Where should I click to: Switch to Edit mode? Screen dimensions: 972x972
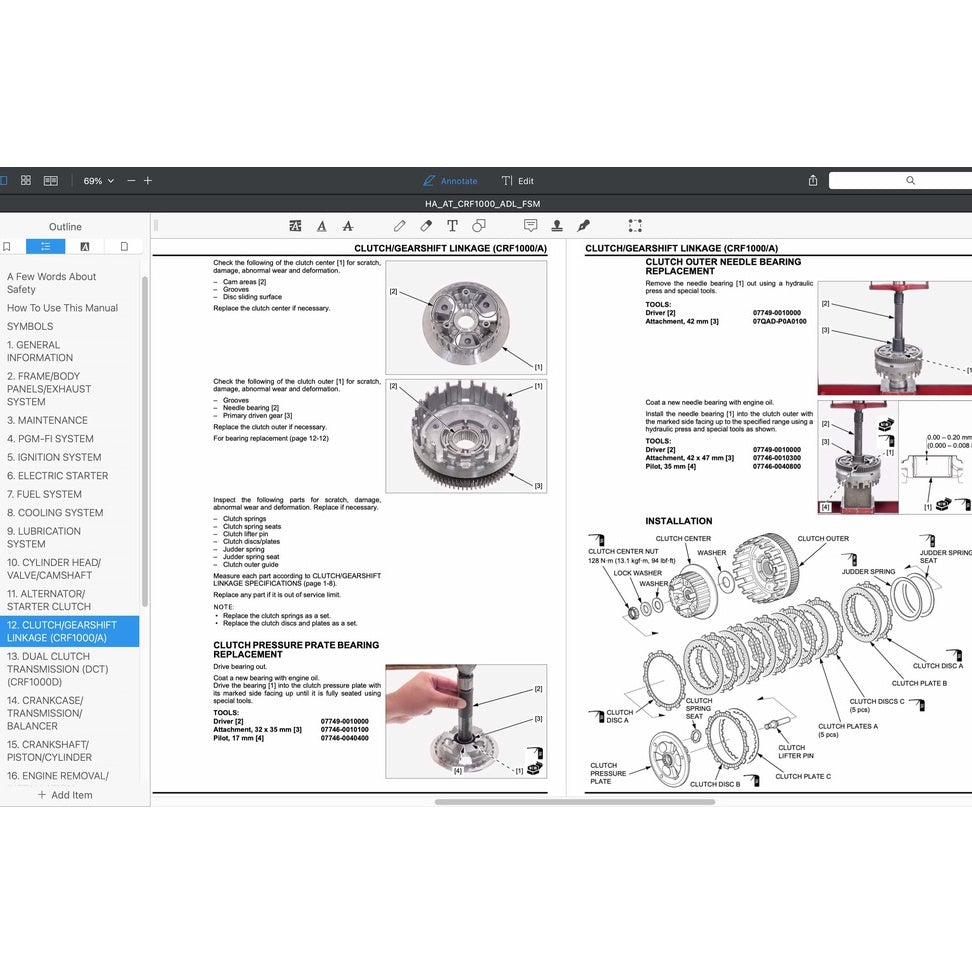[518, 181]
